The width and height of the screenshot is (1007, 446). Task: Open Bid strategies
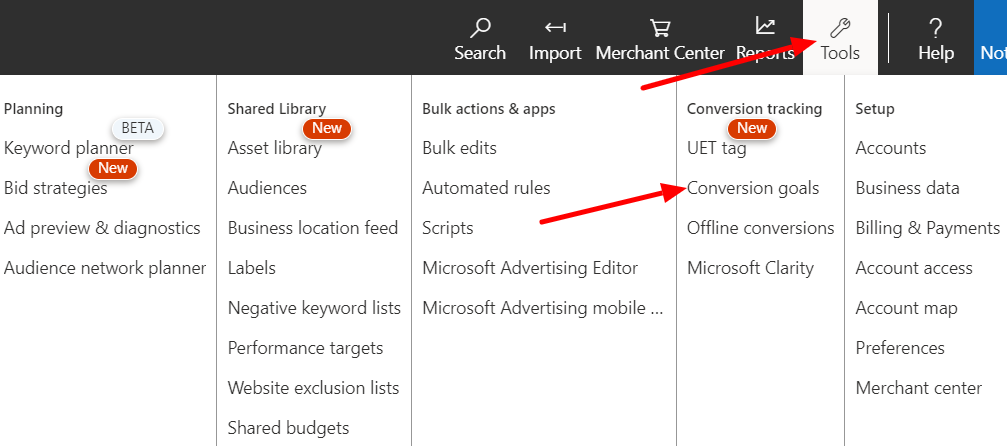pos(55,188)
